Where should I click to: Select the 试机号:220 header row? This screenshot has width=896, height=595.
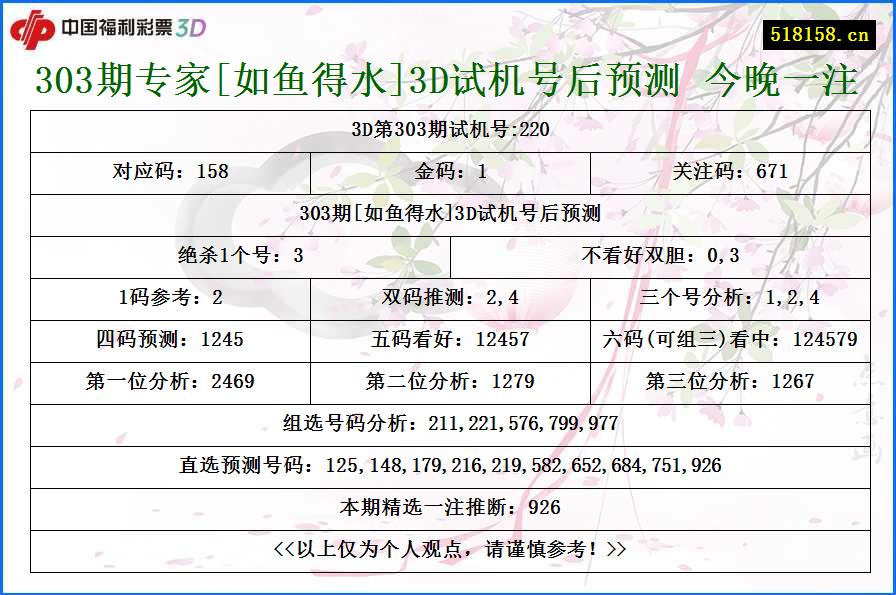point(447,129)
